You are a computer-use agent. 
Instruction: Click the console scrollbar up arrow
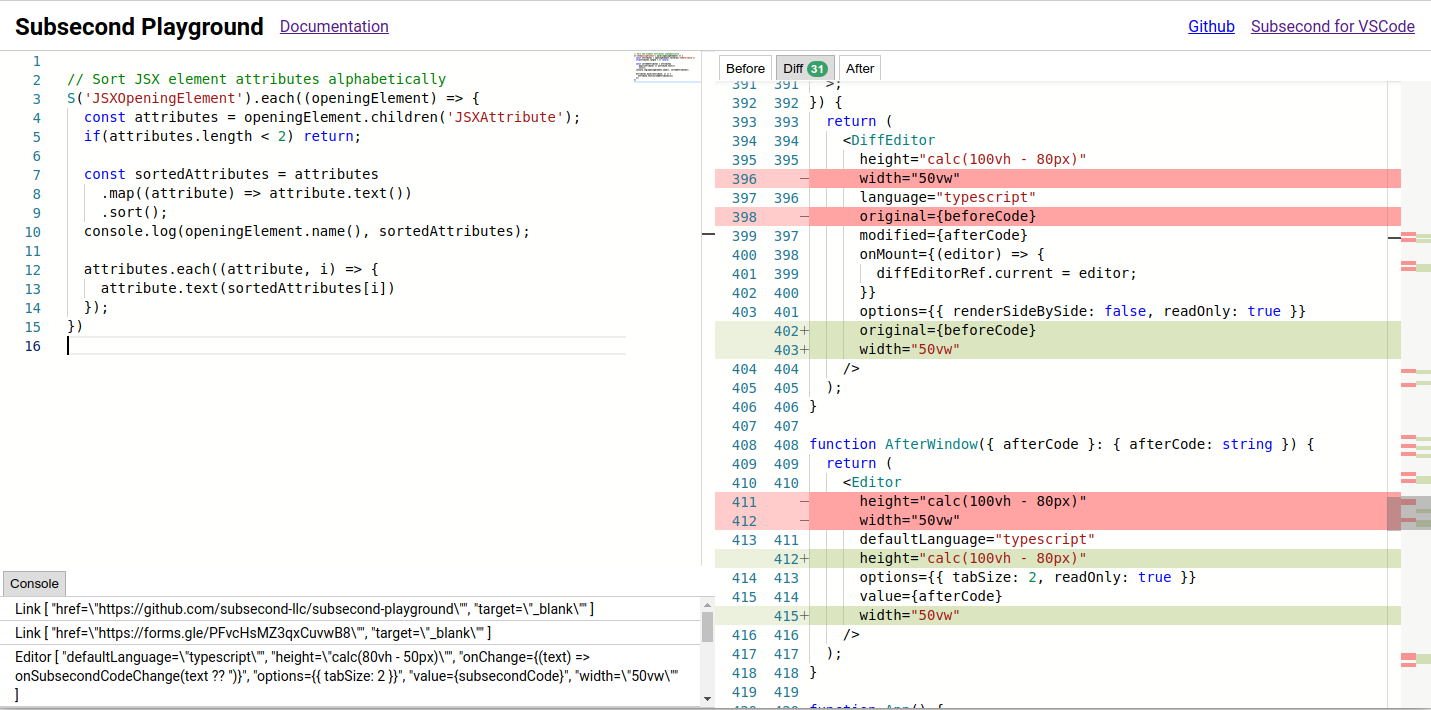tap(708, 604)
